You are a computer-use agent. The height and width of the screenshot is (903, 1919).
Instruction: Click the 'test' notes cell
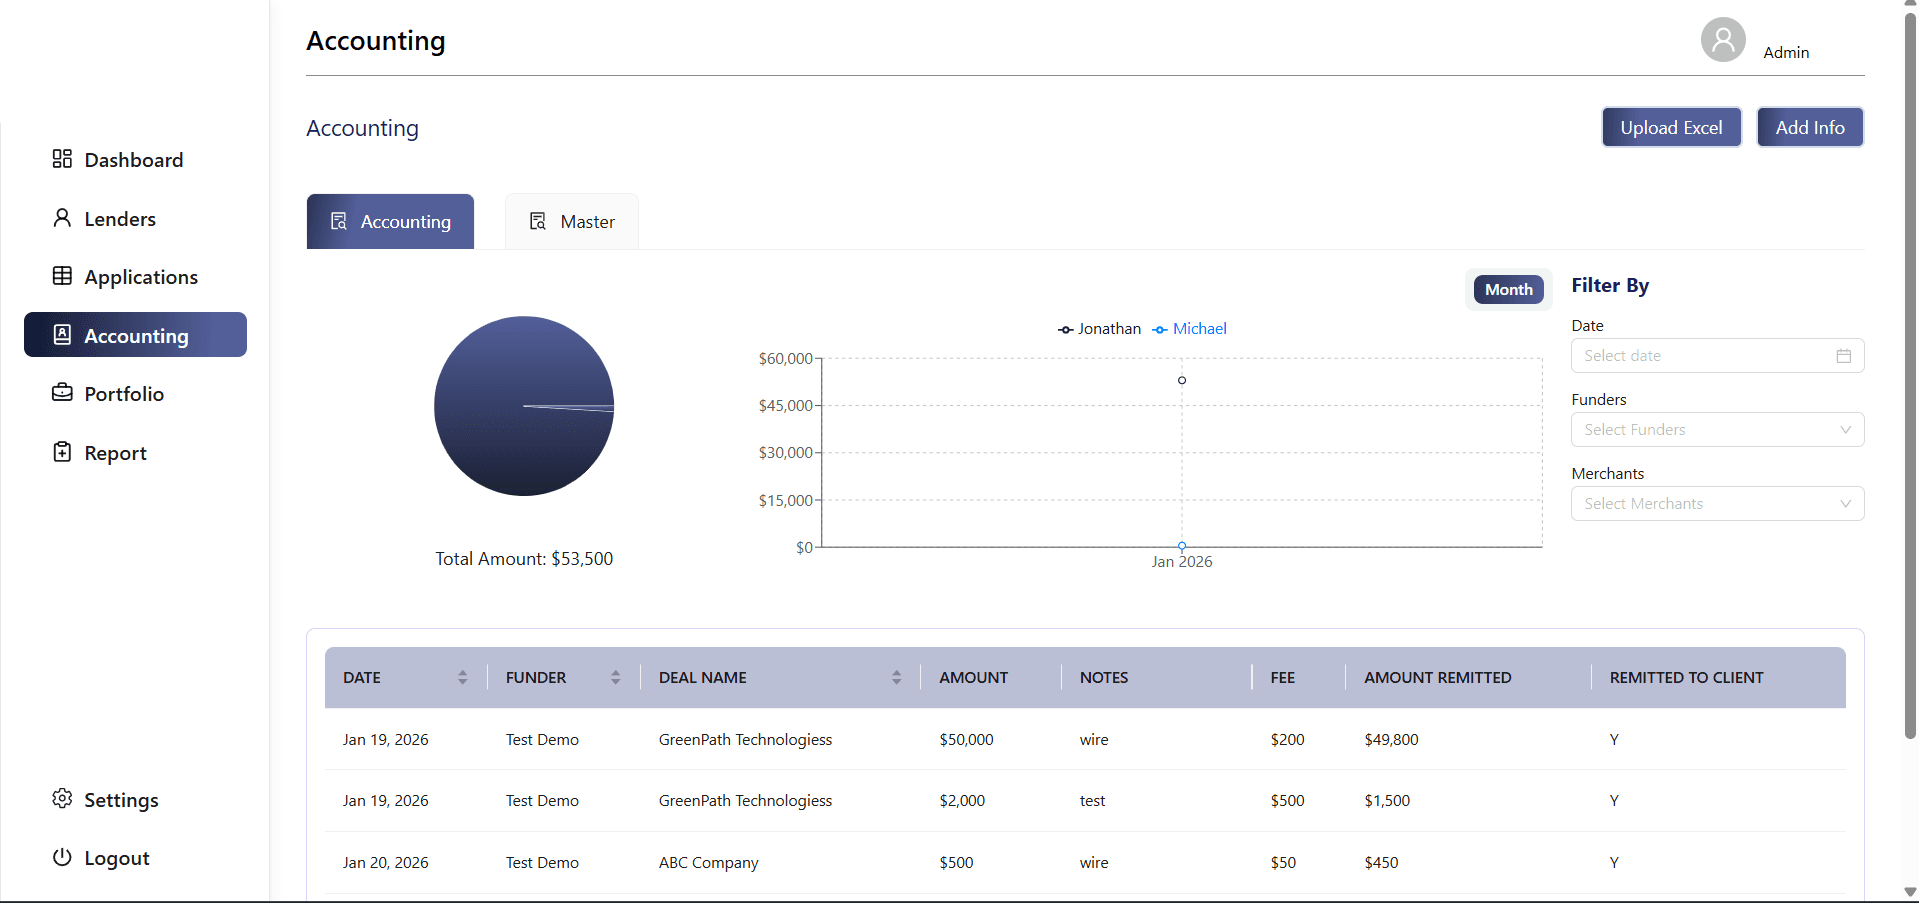[1092, 800]
